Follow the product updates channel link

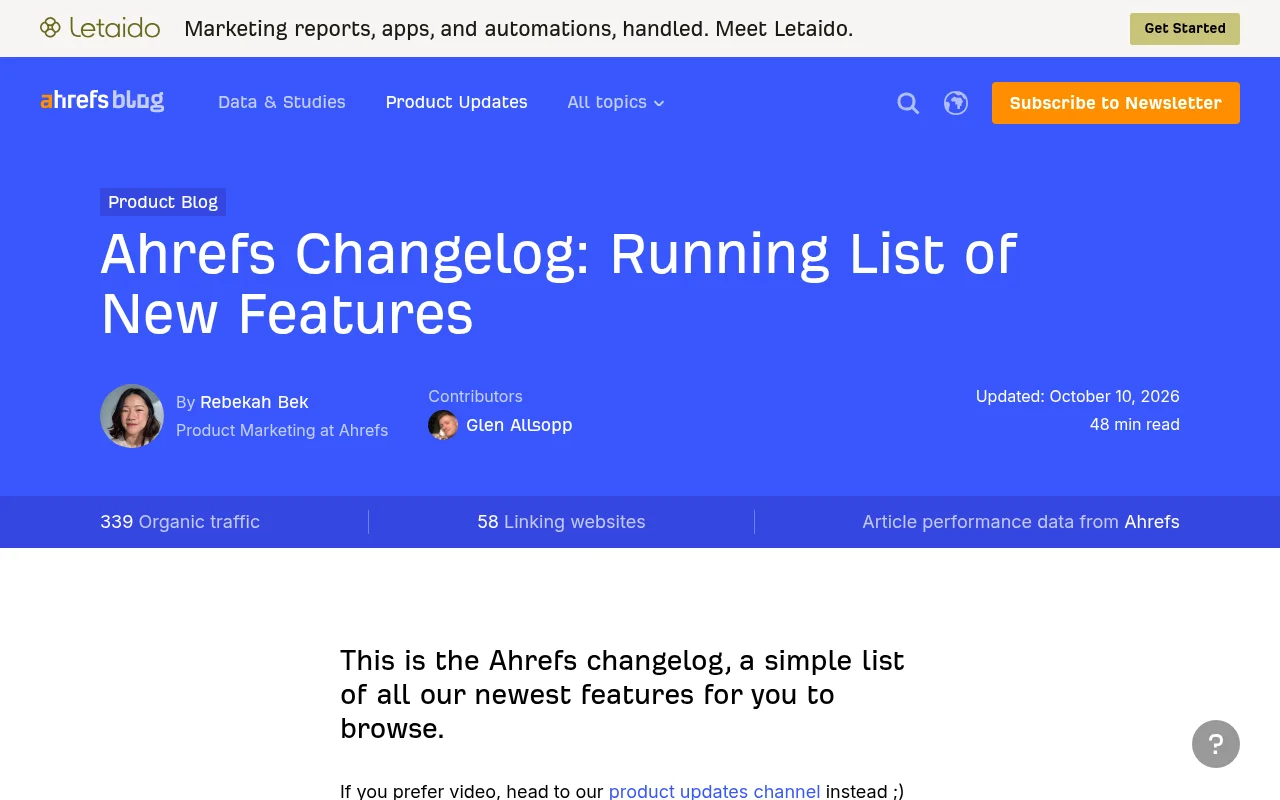pos(715,791)
